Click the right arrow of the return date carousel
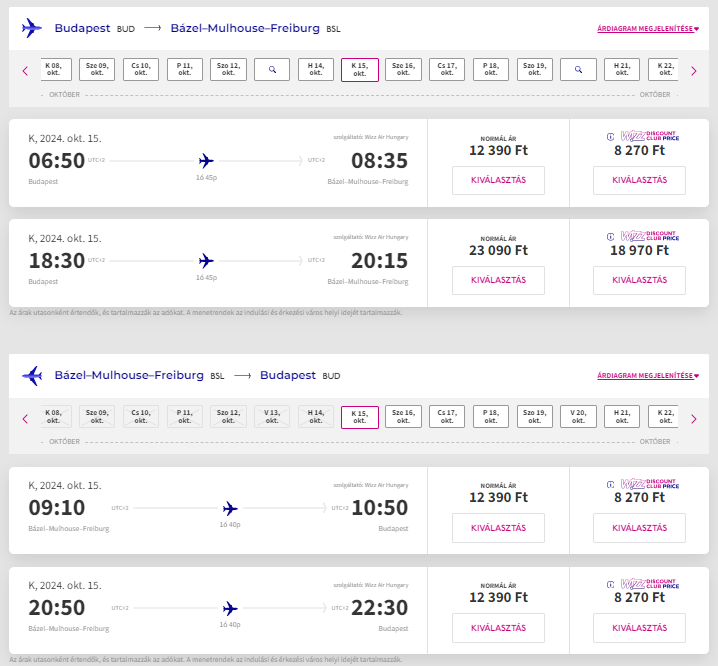Screen dimensions: 718x666 coord(694,418)
